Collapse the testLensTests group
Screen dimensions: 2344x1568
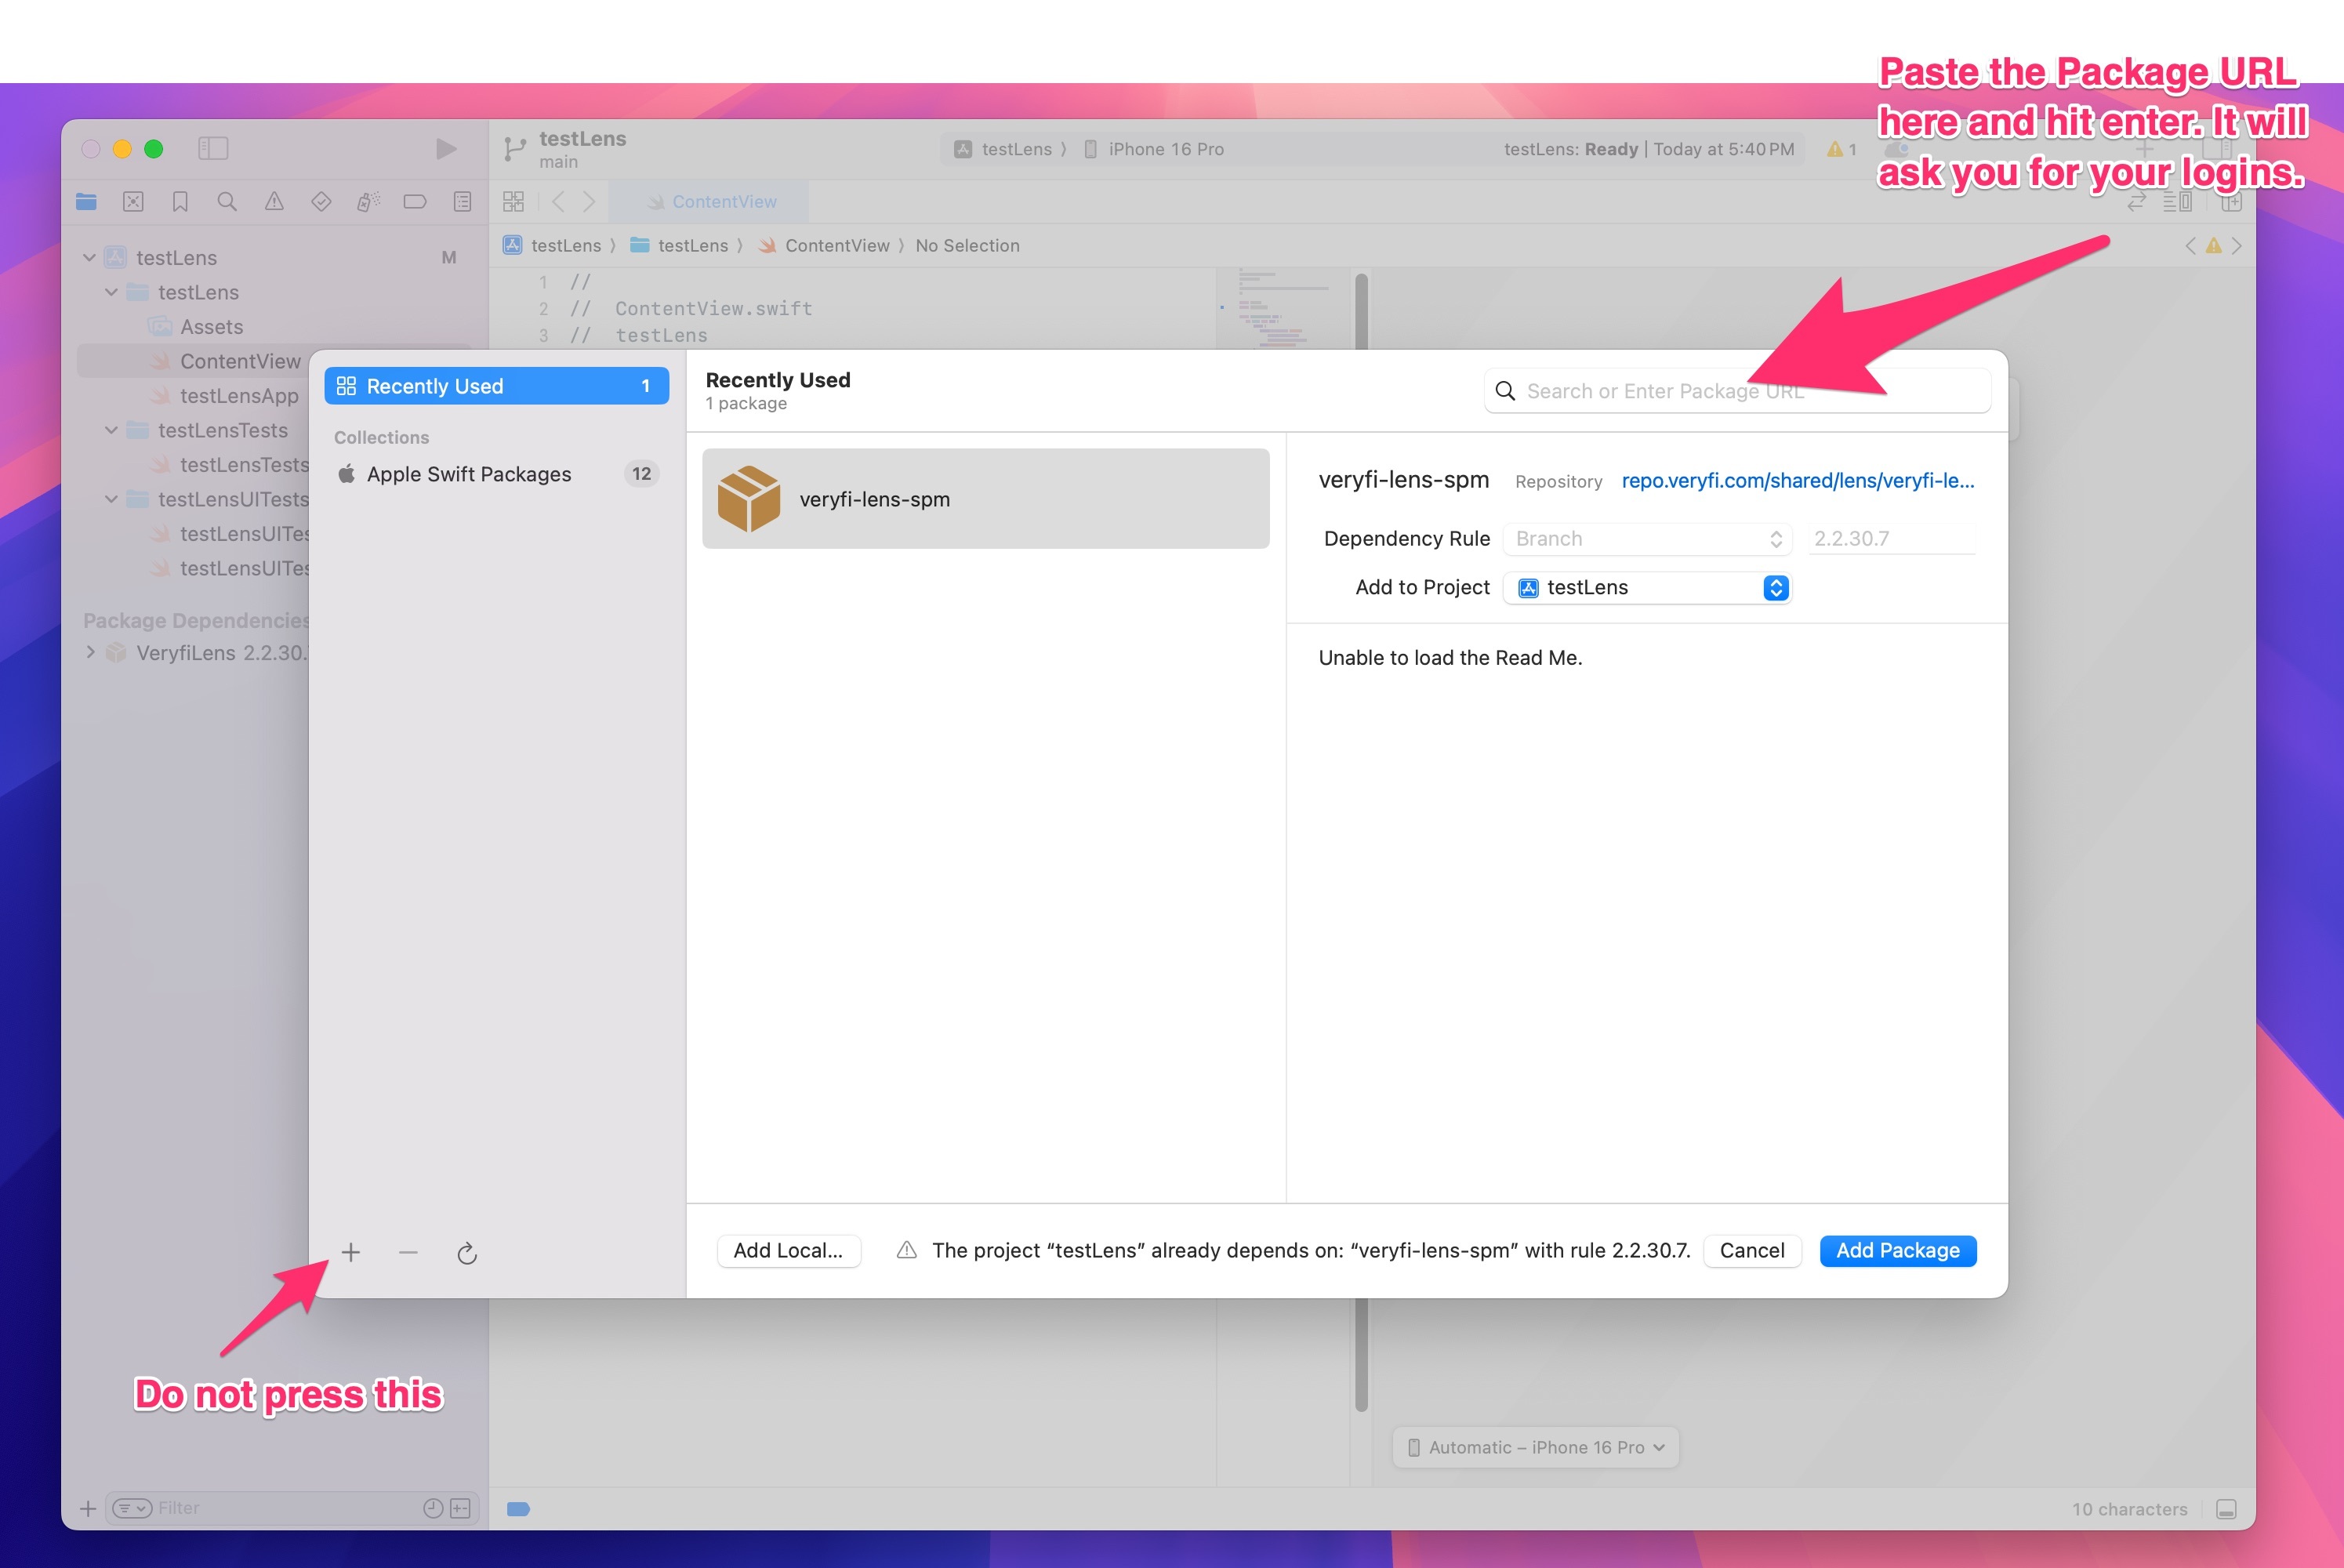click(111, 430)
